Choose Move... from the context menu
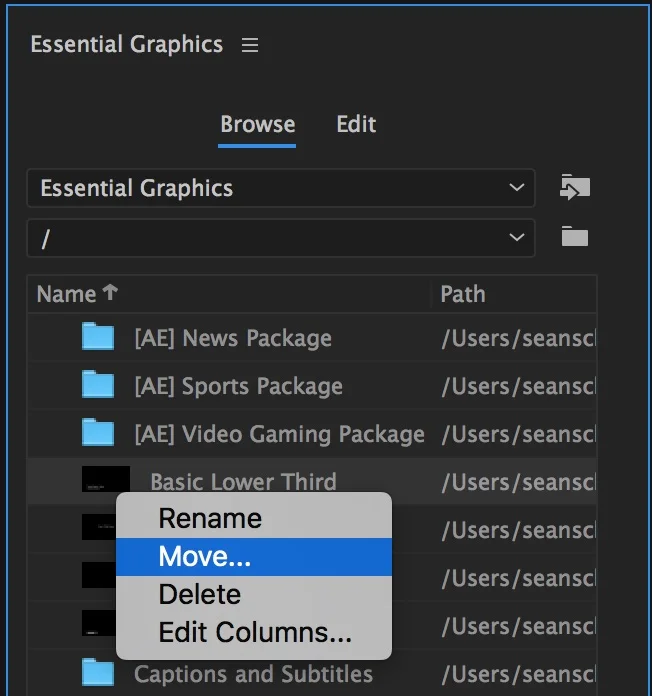This screenshot has height=696, width=652. click(254, 557)
